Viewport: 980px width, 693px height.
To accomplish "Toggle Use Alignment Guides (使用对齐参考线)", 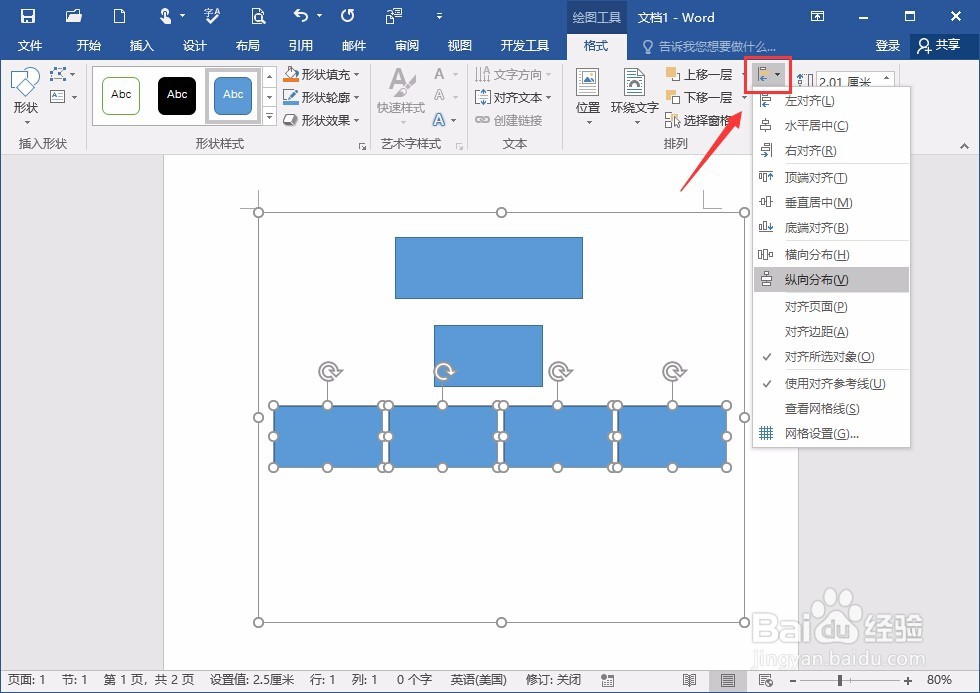I will [831, 383].
